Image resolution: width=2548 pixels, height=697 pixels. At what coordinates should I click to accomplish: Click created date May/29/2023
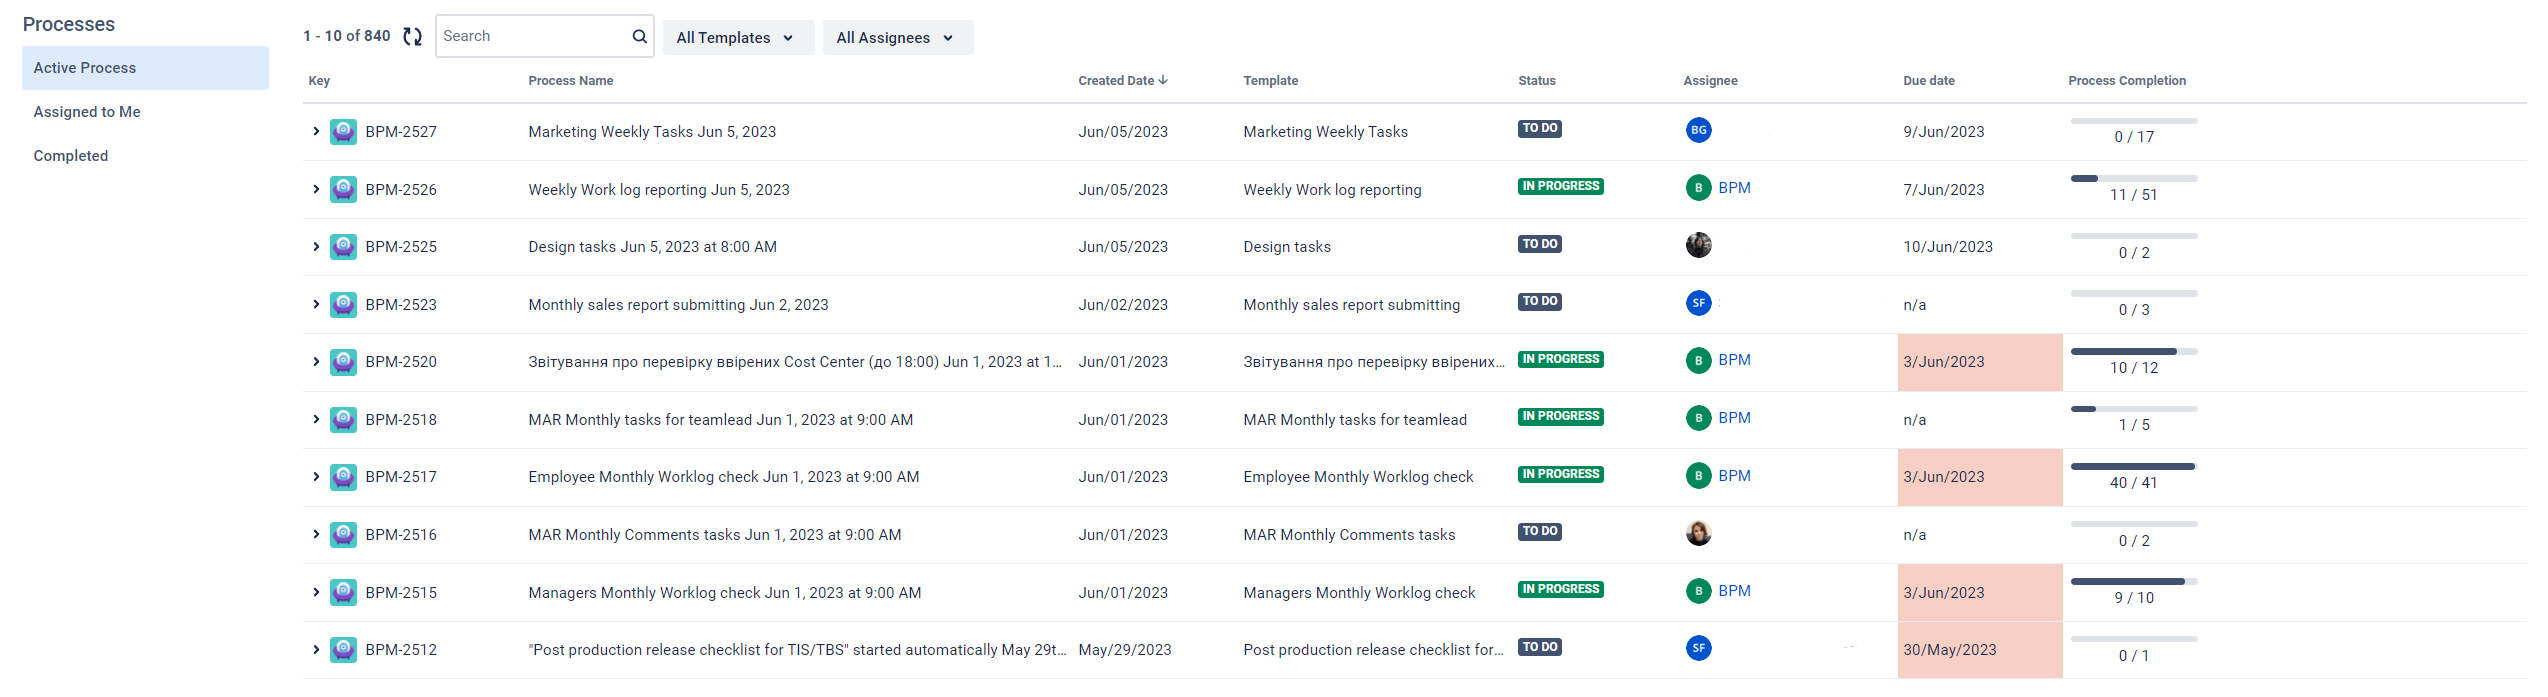(x=1125, y=650)
